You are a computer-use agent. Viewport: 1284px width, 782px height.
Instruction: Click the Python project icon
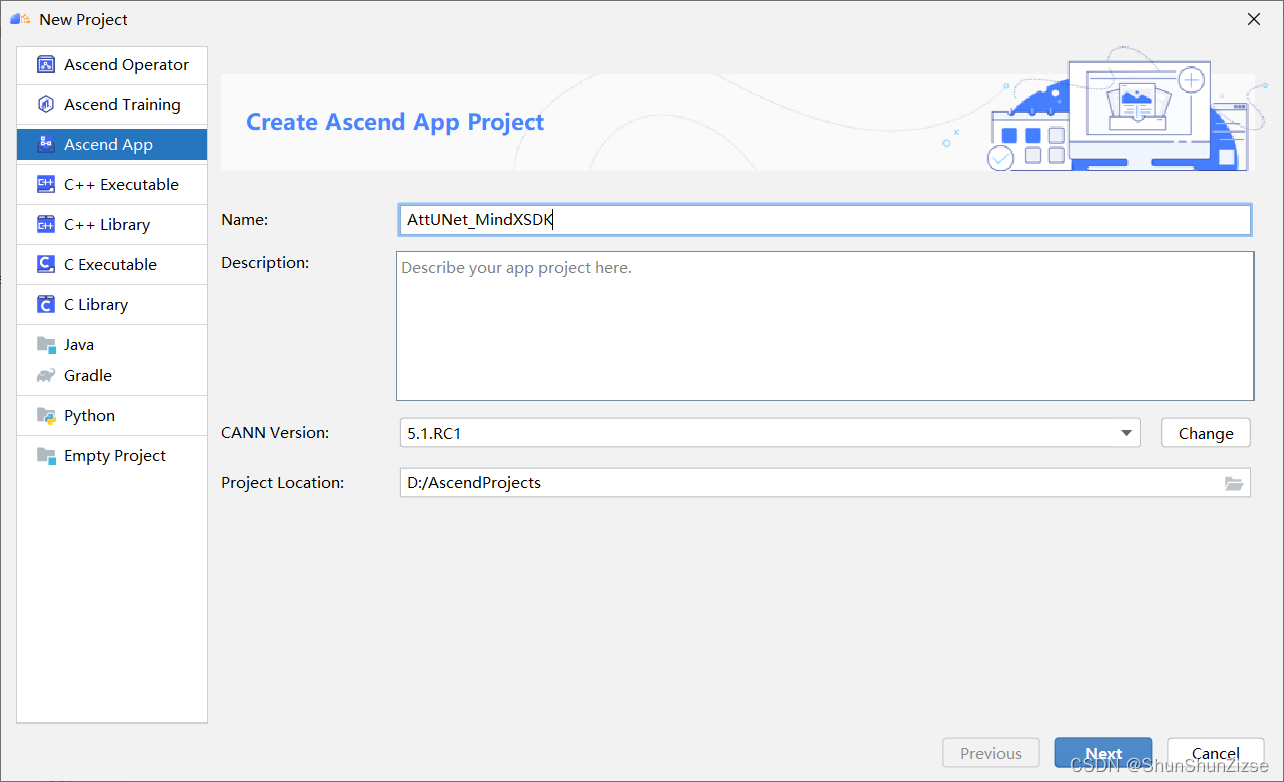click(45, 416)
